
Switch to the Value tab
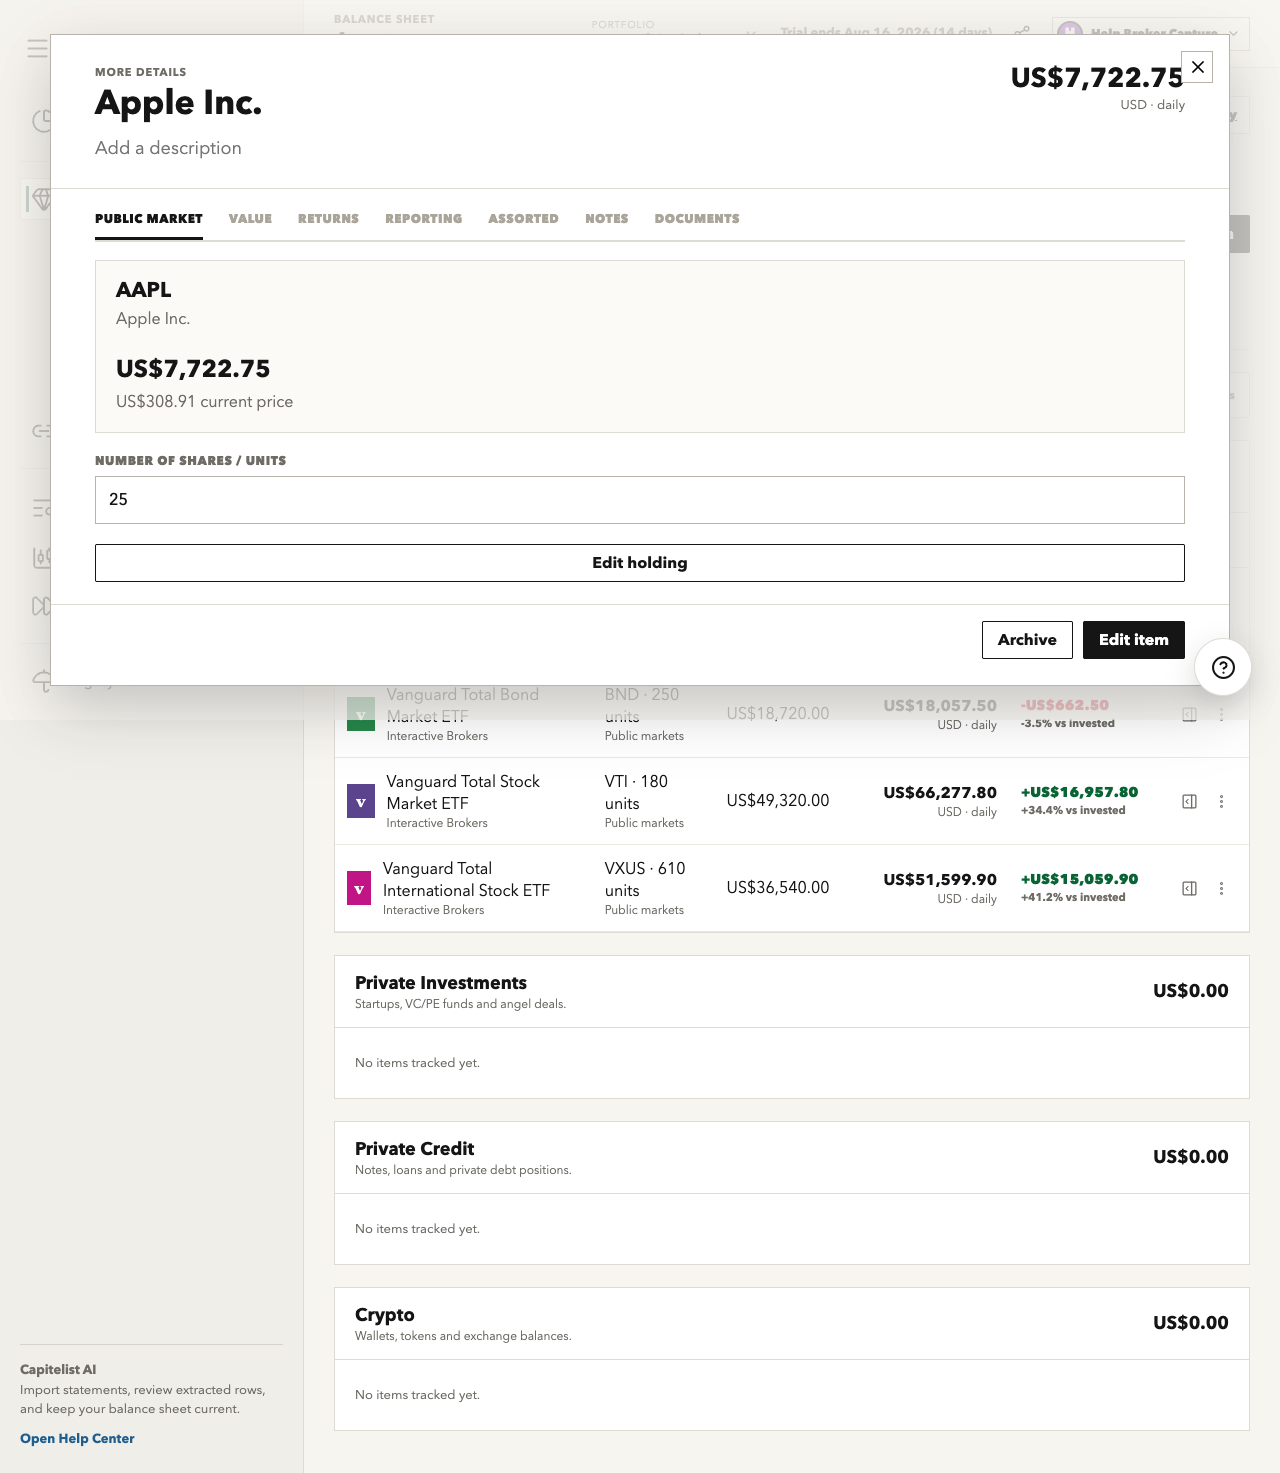(250, 218)
